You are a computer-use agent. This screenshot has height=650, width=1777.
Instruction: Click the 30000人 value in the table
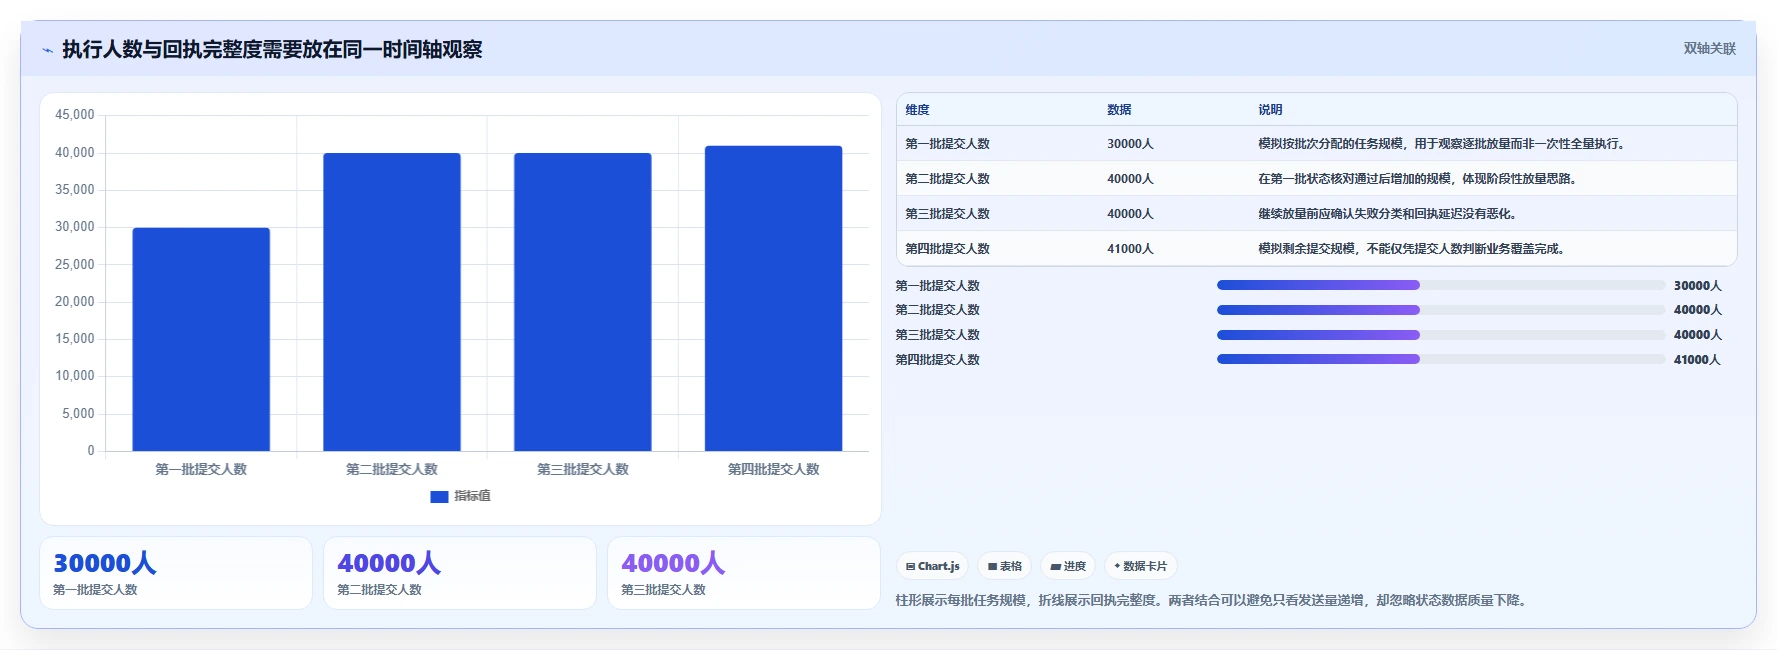pos(1130,144)
